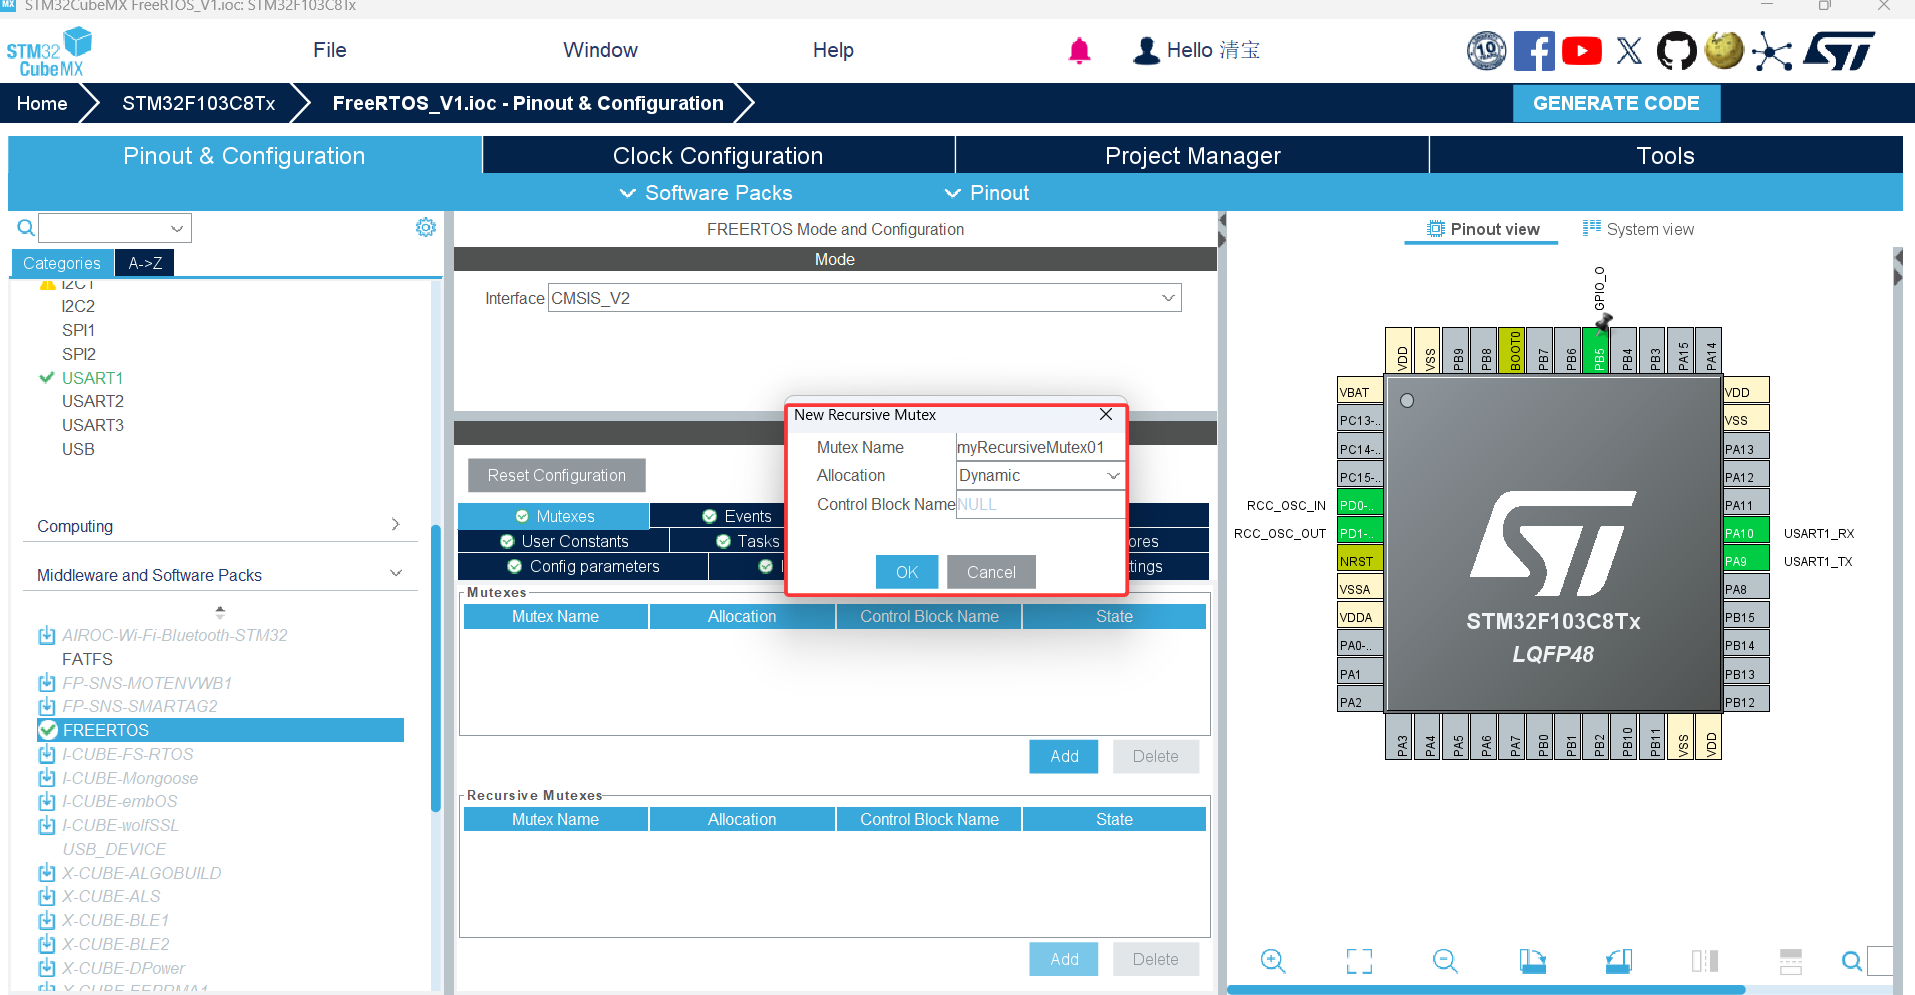The height and width of the screenshot is (995, 1915).
Task: Click the STM32CubeMX logo
Action: [49, 52]
